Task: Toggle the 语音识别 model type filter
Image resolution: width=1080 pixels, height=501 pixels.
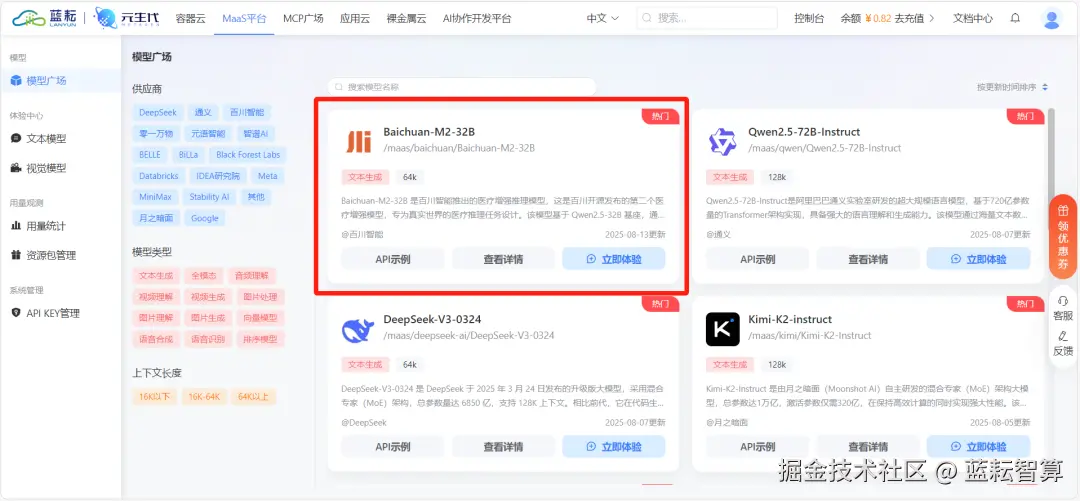Action: pyautogui.click(x=208, y=339)
